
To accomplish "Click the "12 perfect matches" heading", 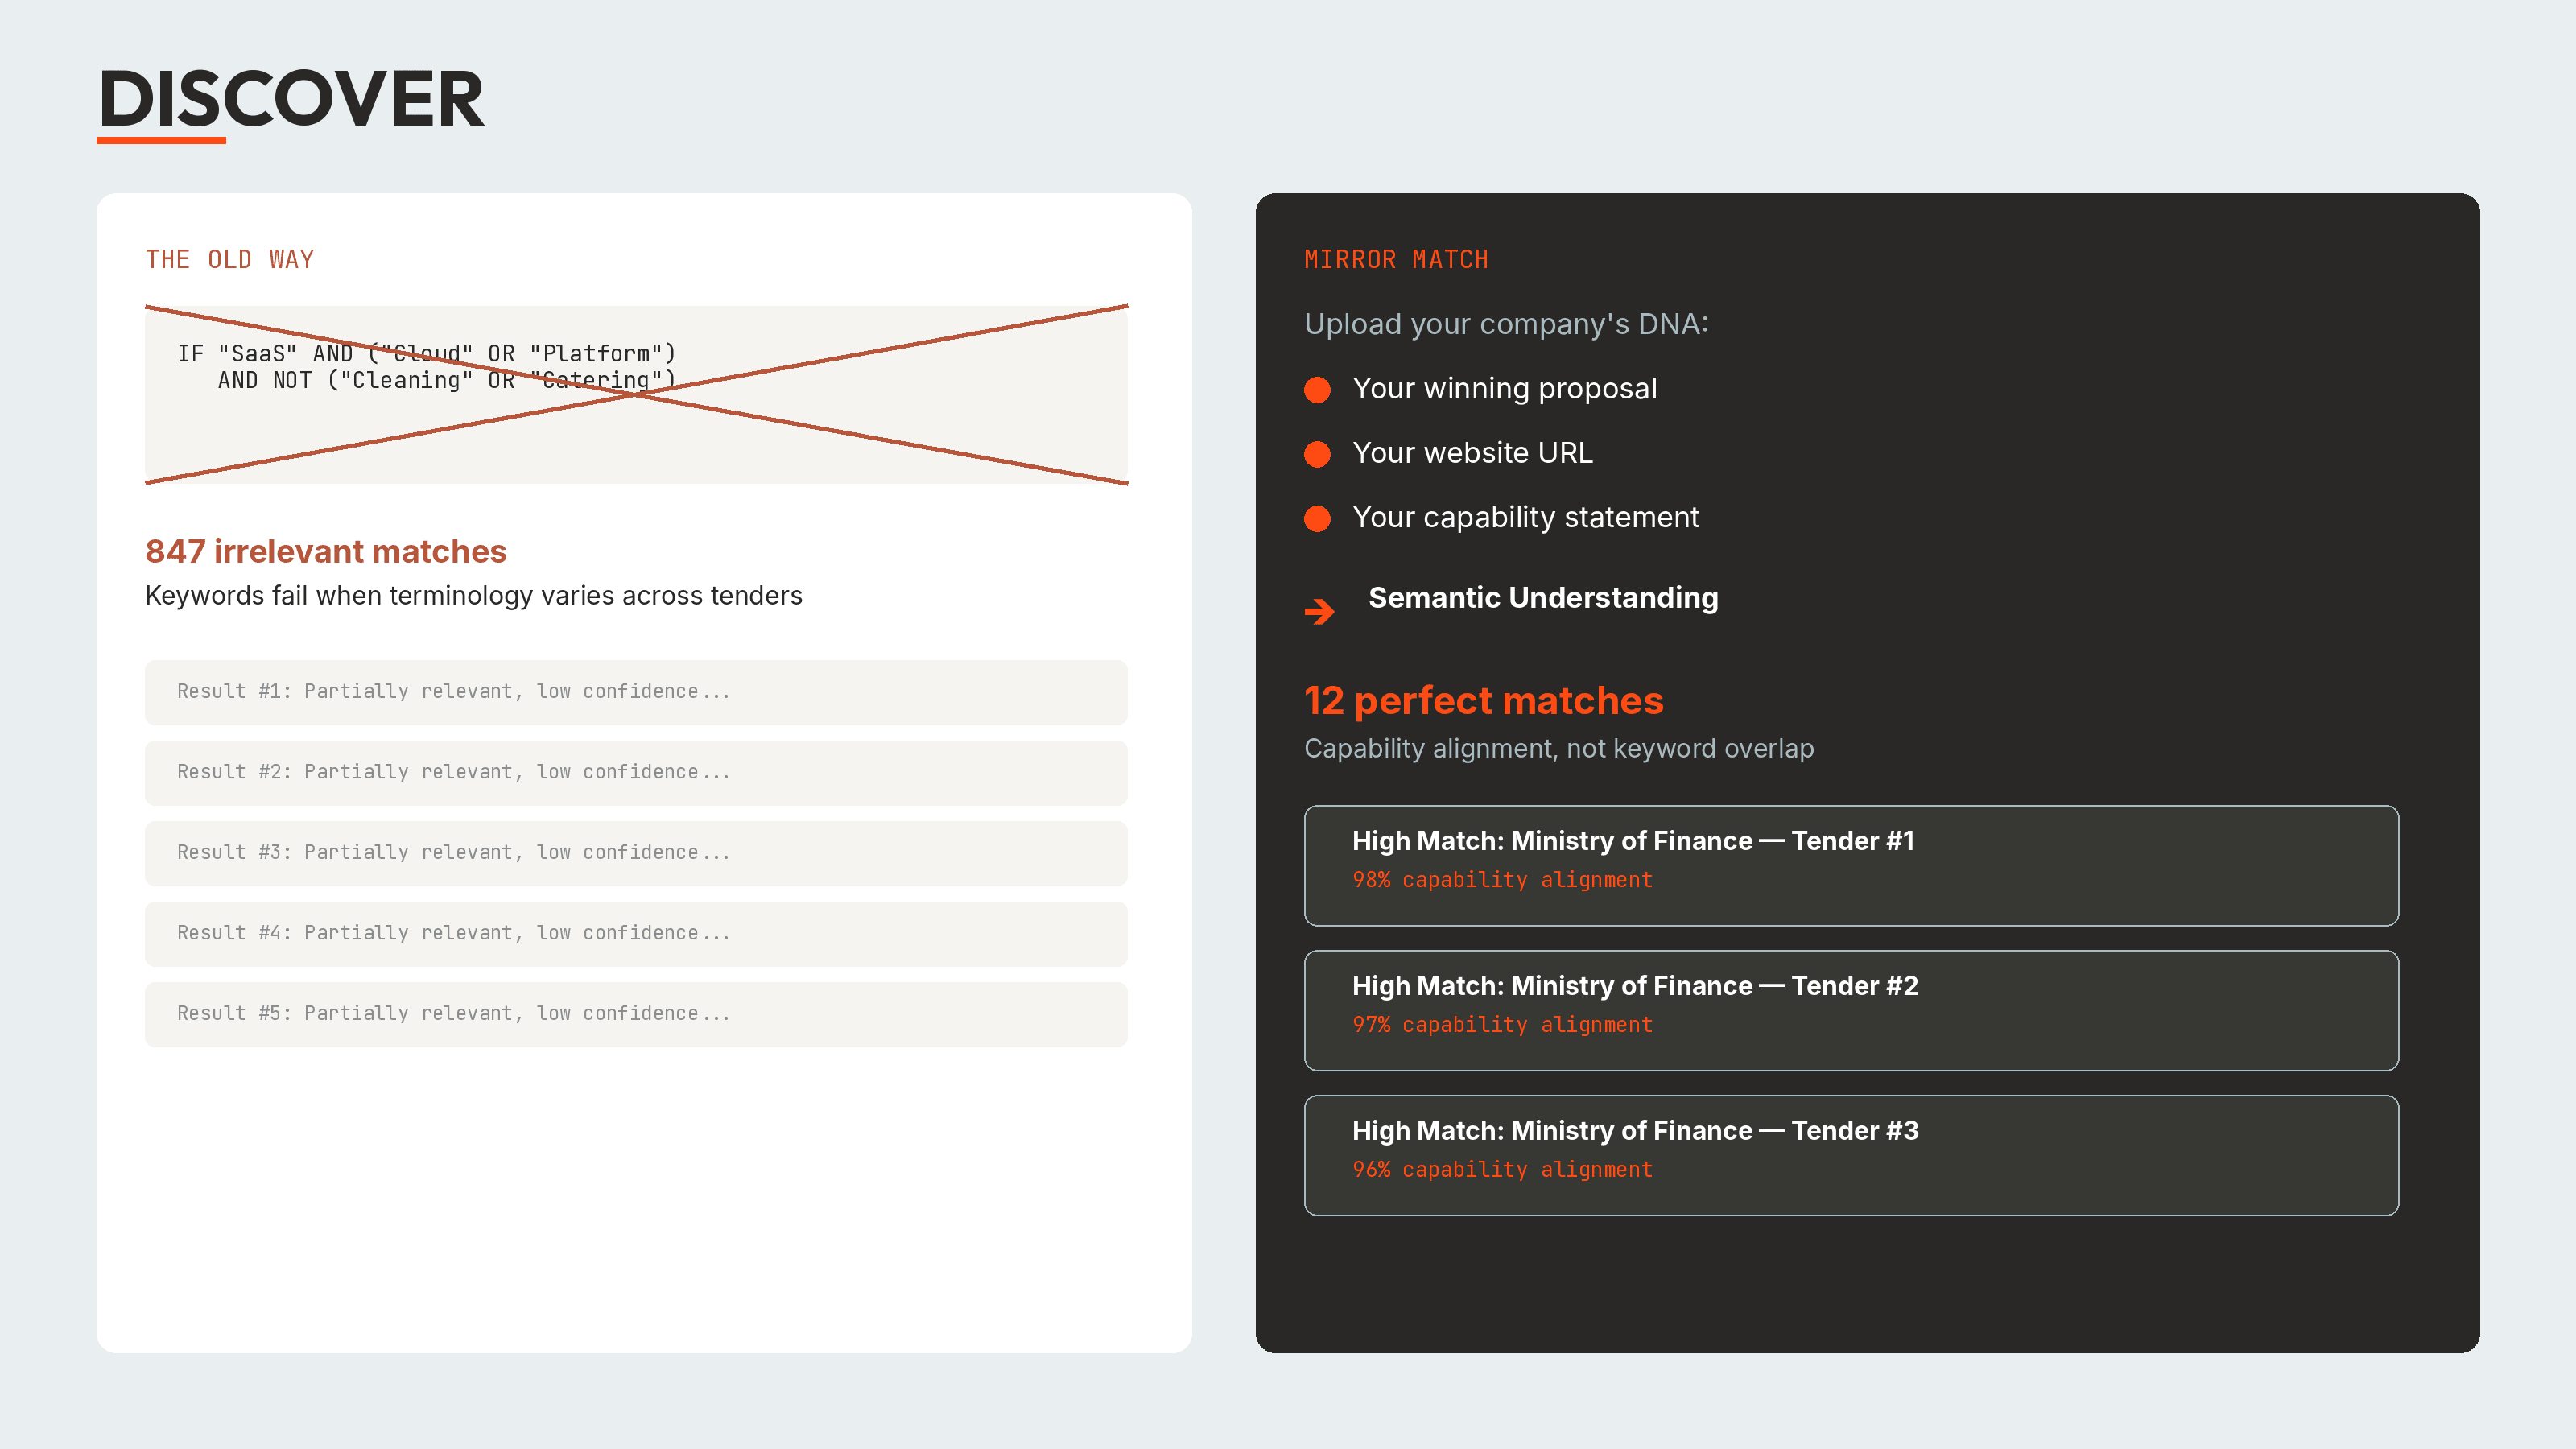I will (x=1483, y=701).
